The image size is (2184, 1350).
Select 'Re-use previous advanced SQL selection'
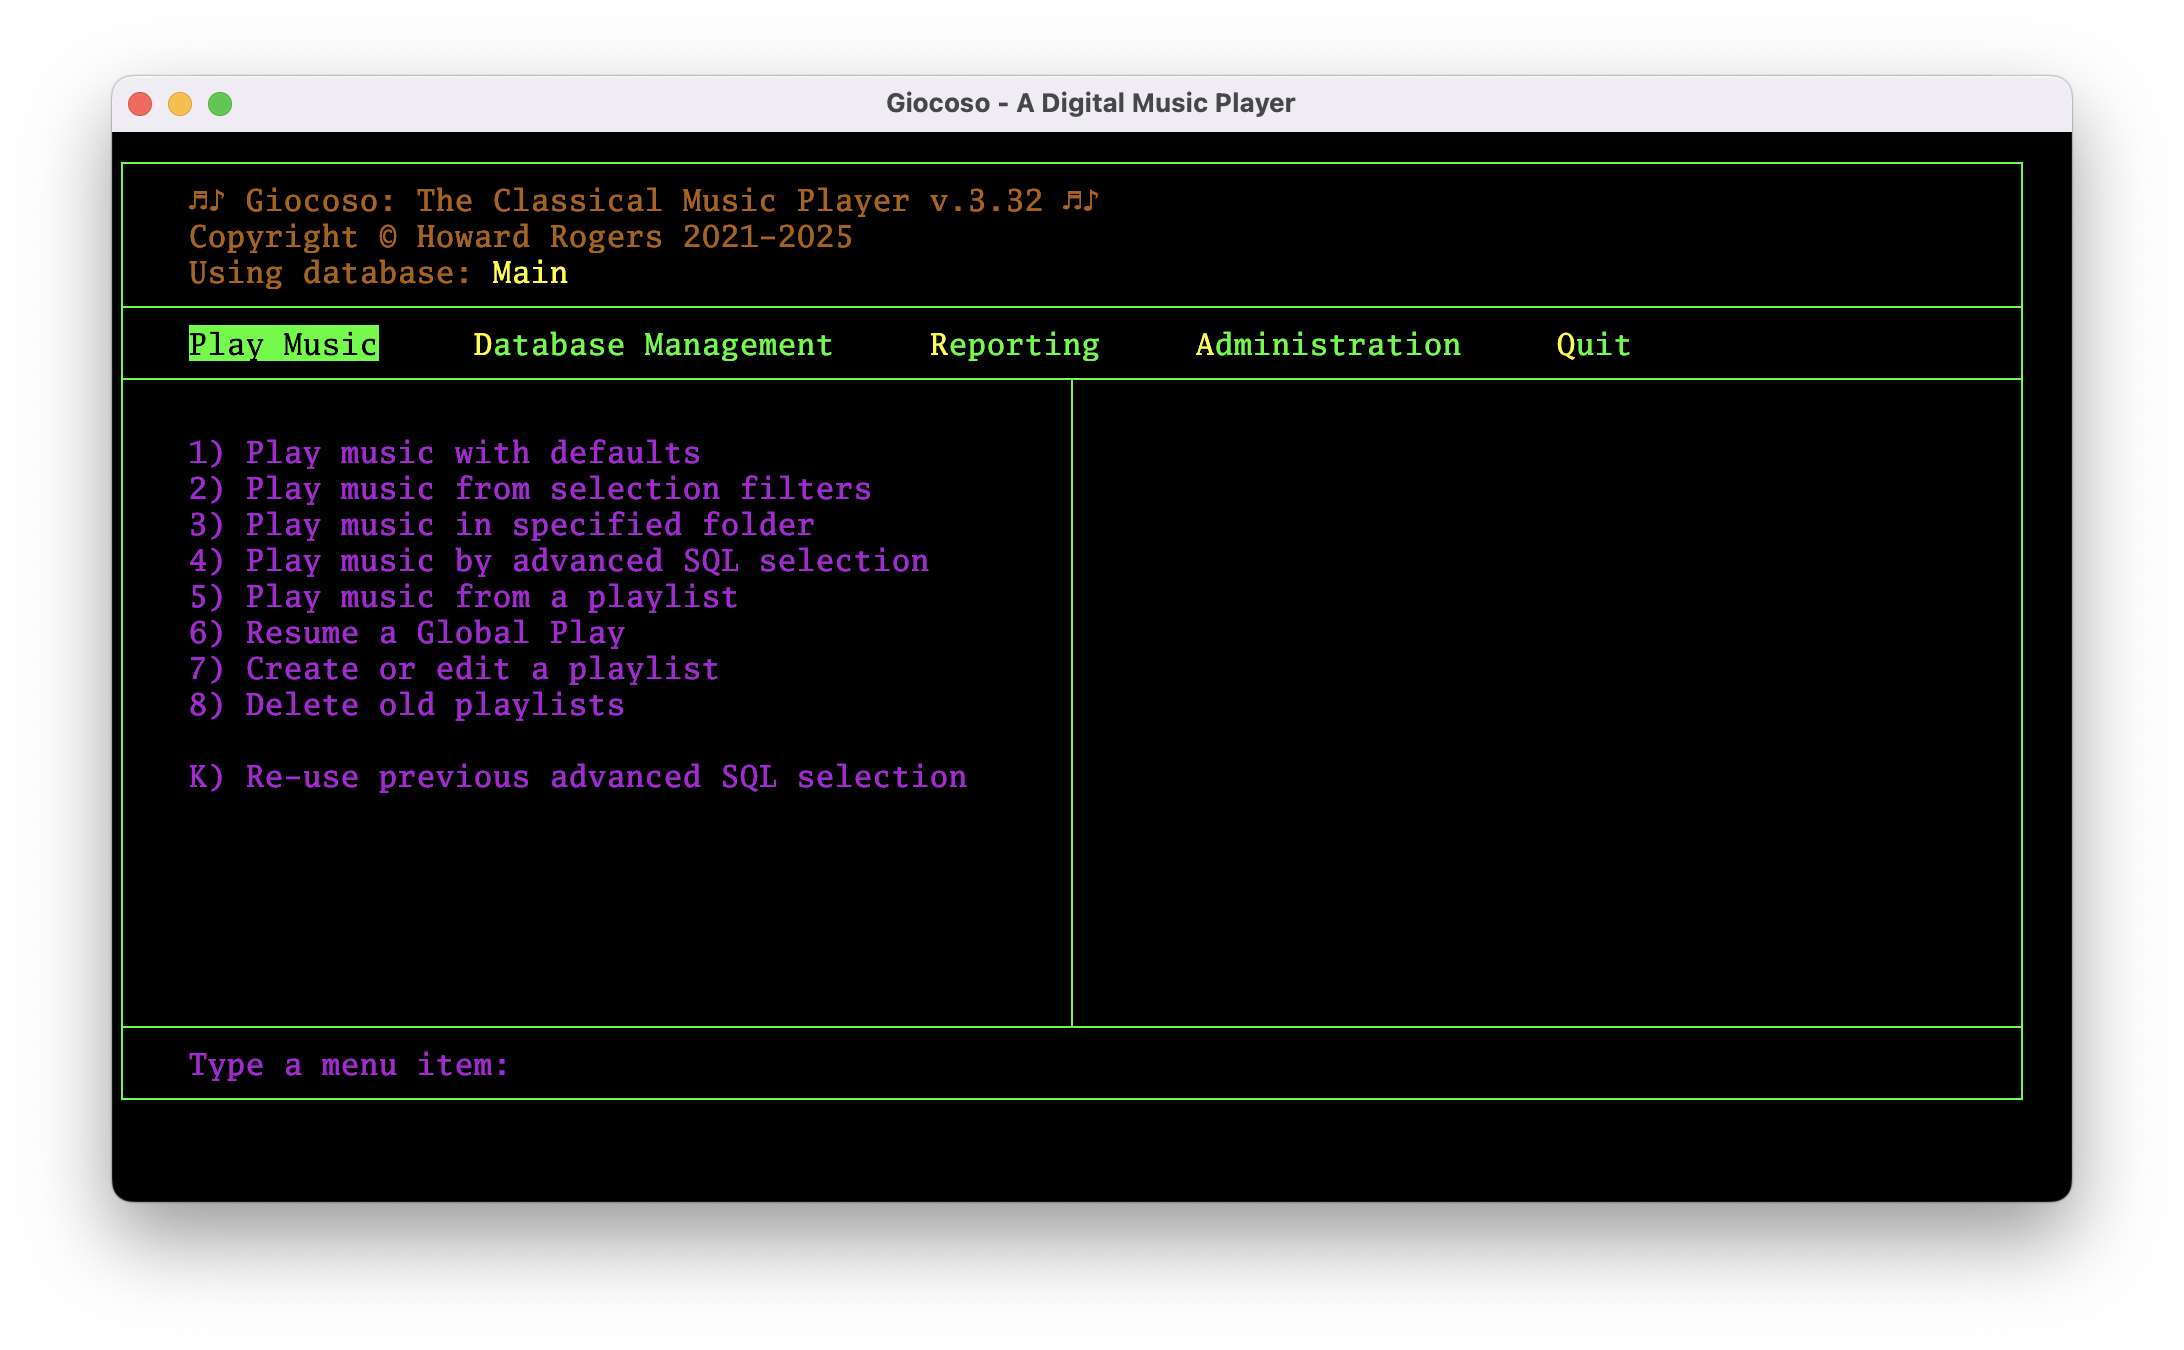[x=578, y=776]
